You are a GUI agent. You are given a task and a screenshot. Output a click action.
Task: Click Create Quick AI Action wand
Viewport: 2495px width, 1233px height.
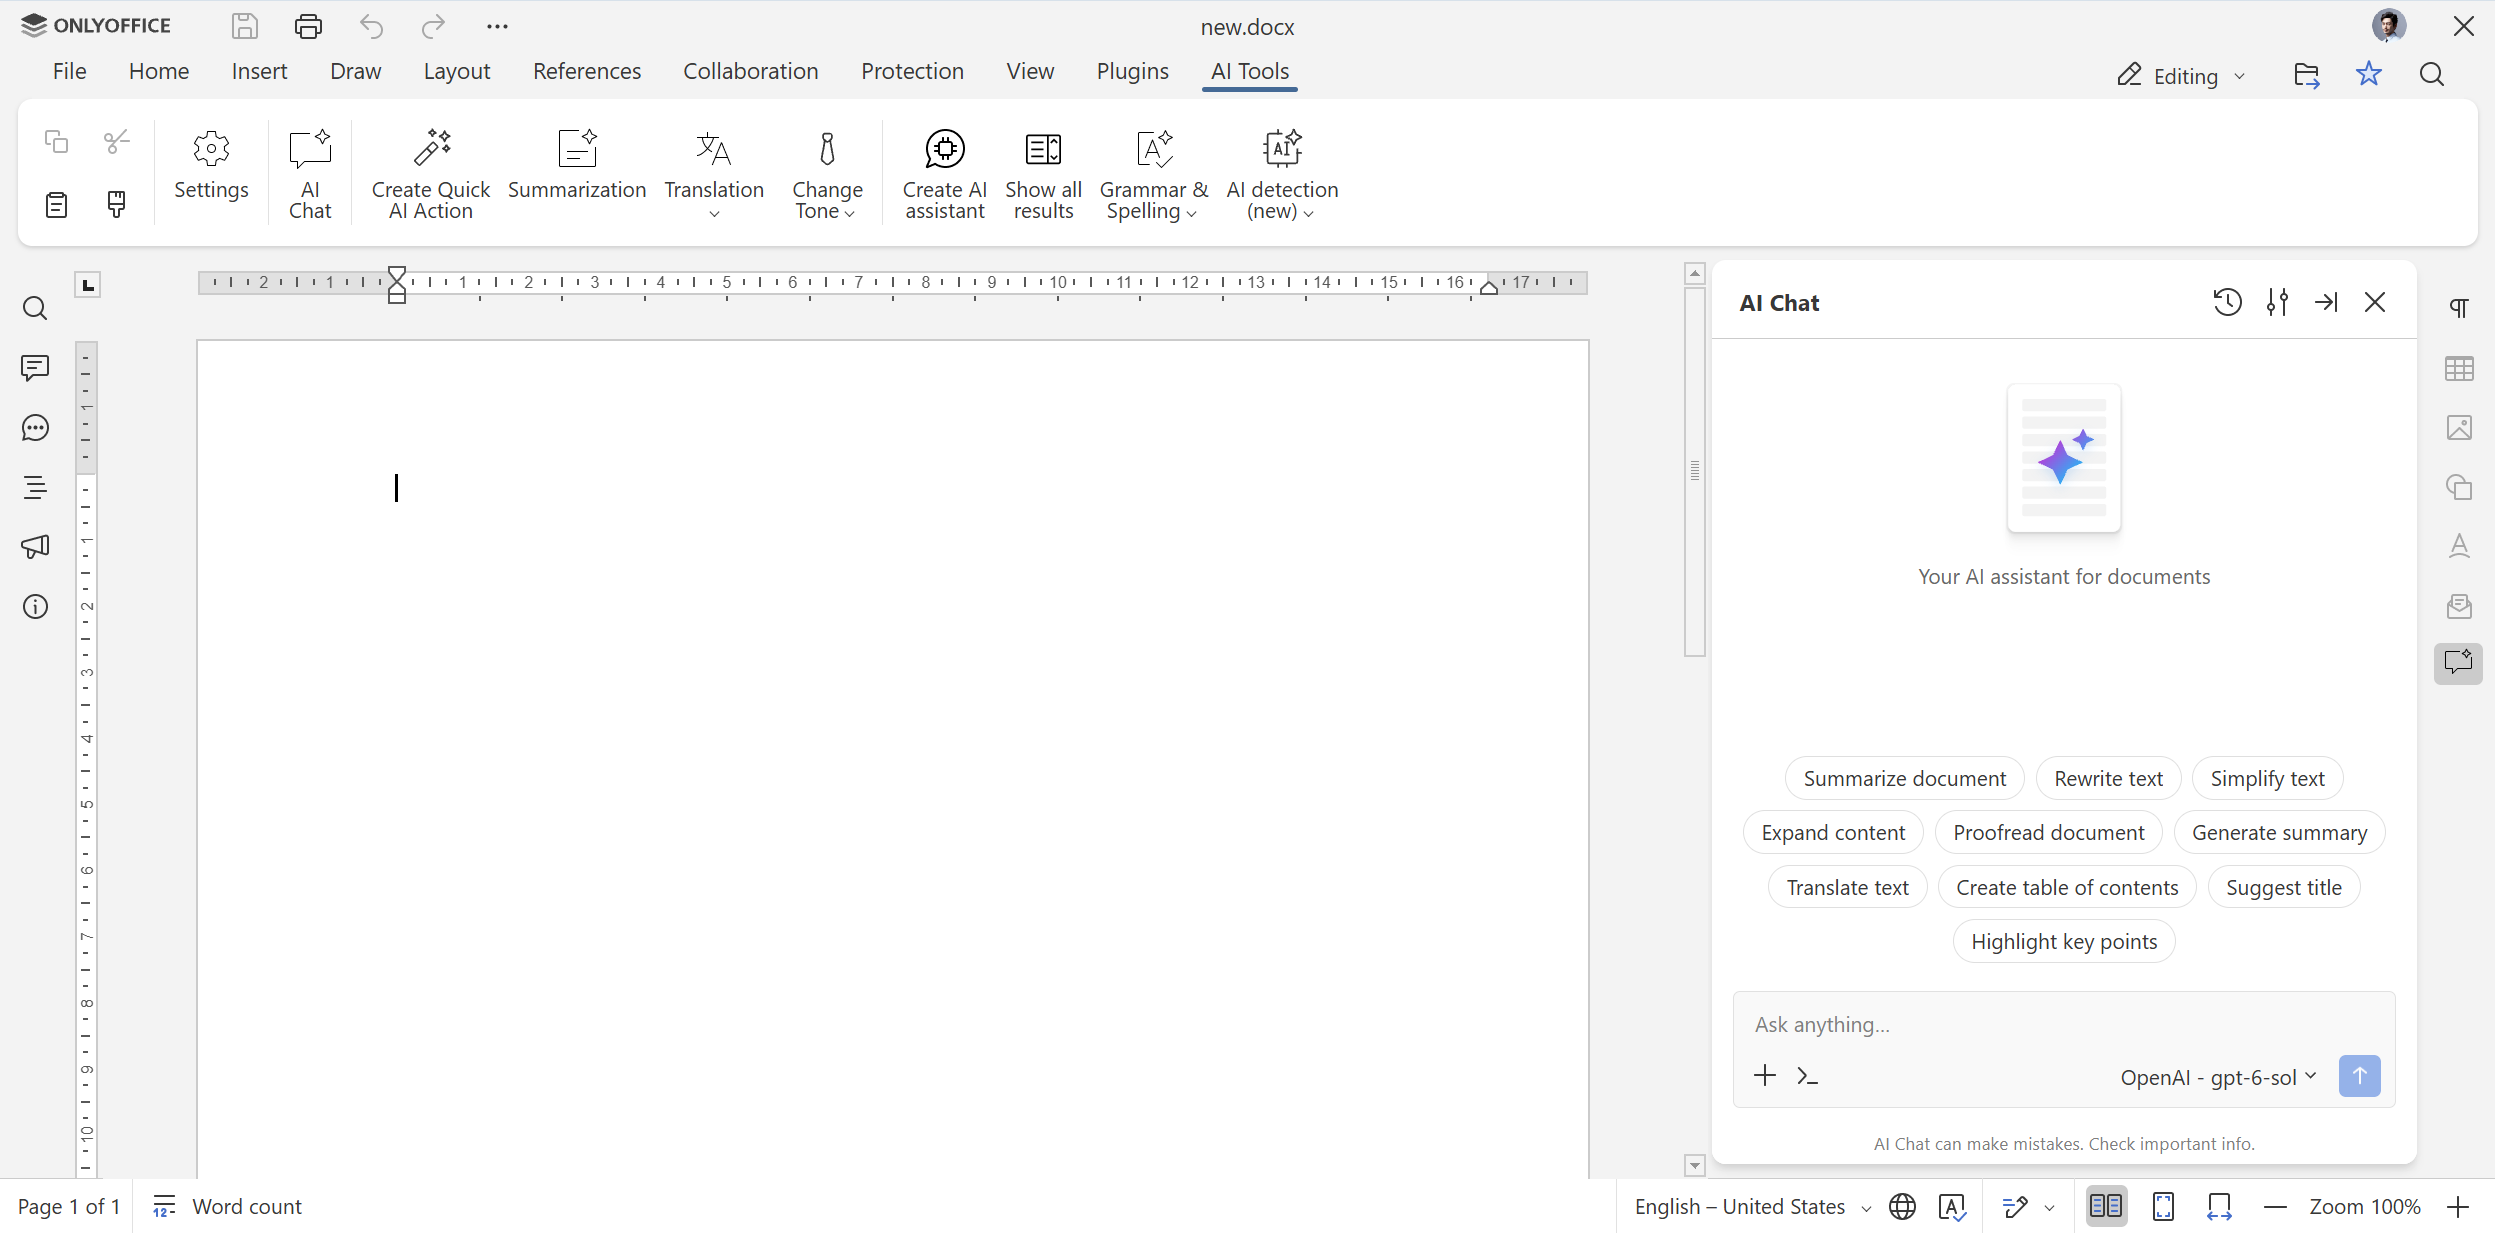click(431, 173)
